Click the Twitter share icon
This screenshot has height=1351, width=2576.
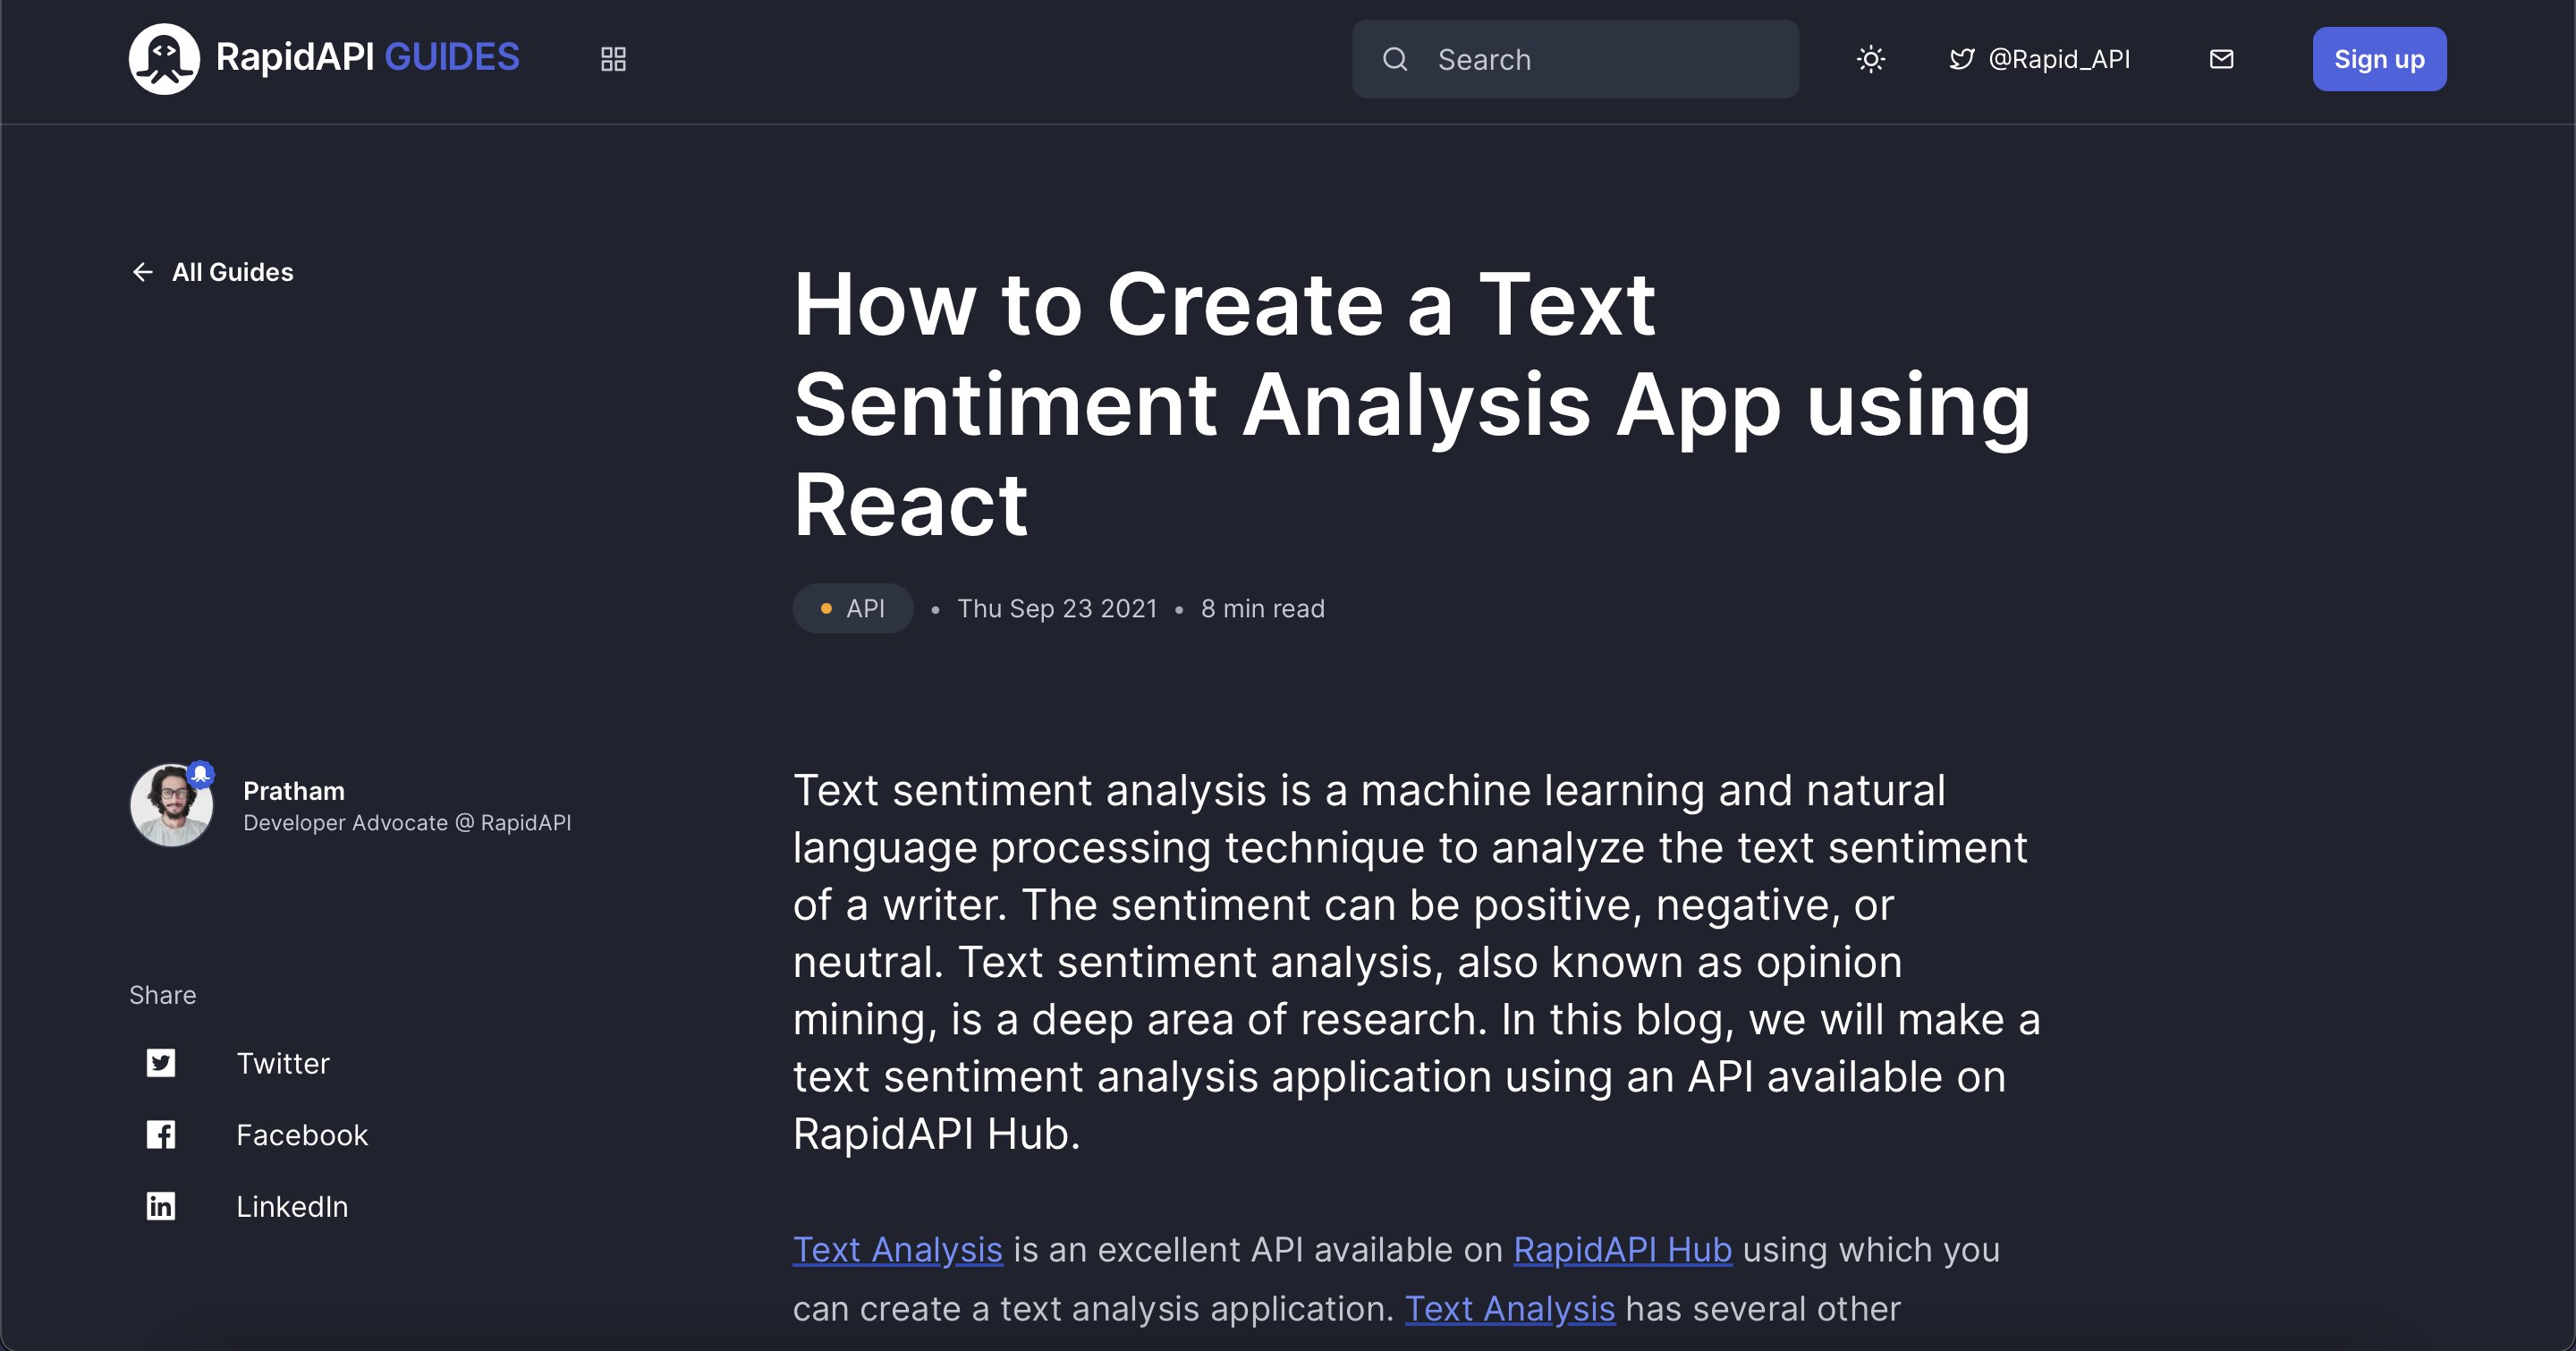(x=161, y=1063)
